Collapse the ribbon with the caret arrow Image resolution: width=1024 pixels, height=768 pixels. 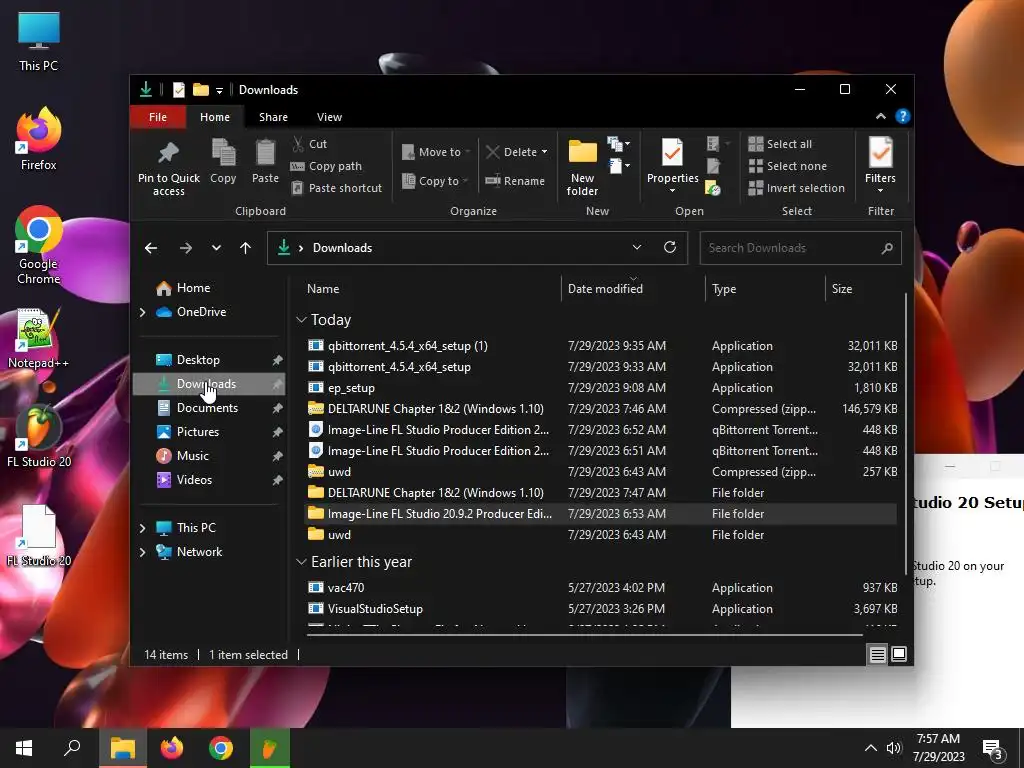point(880,116)
